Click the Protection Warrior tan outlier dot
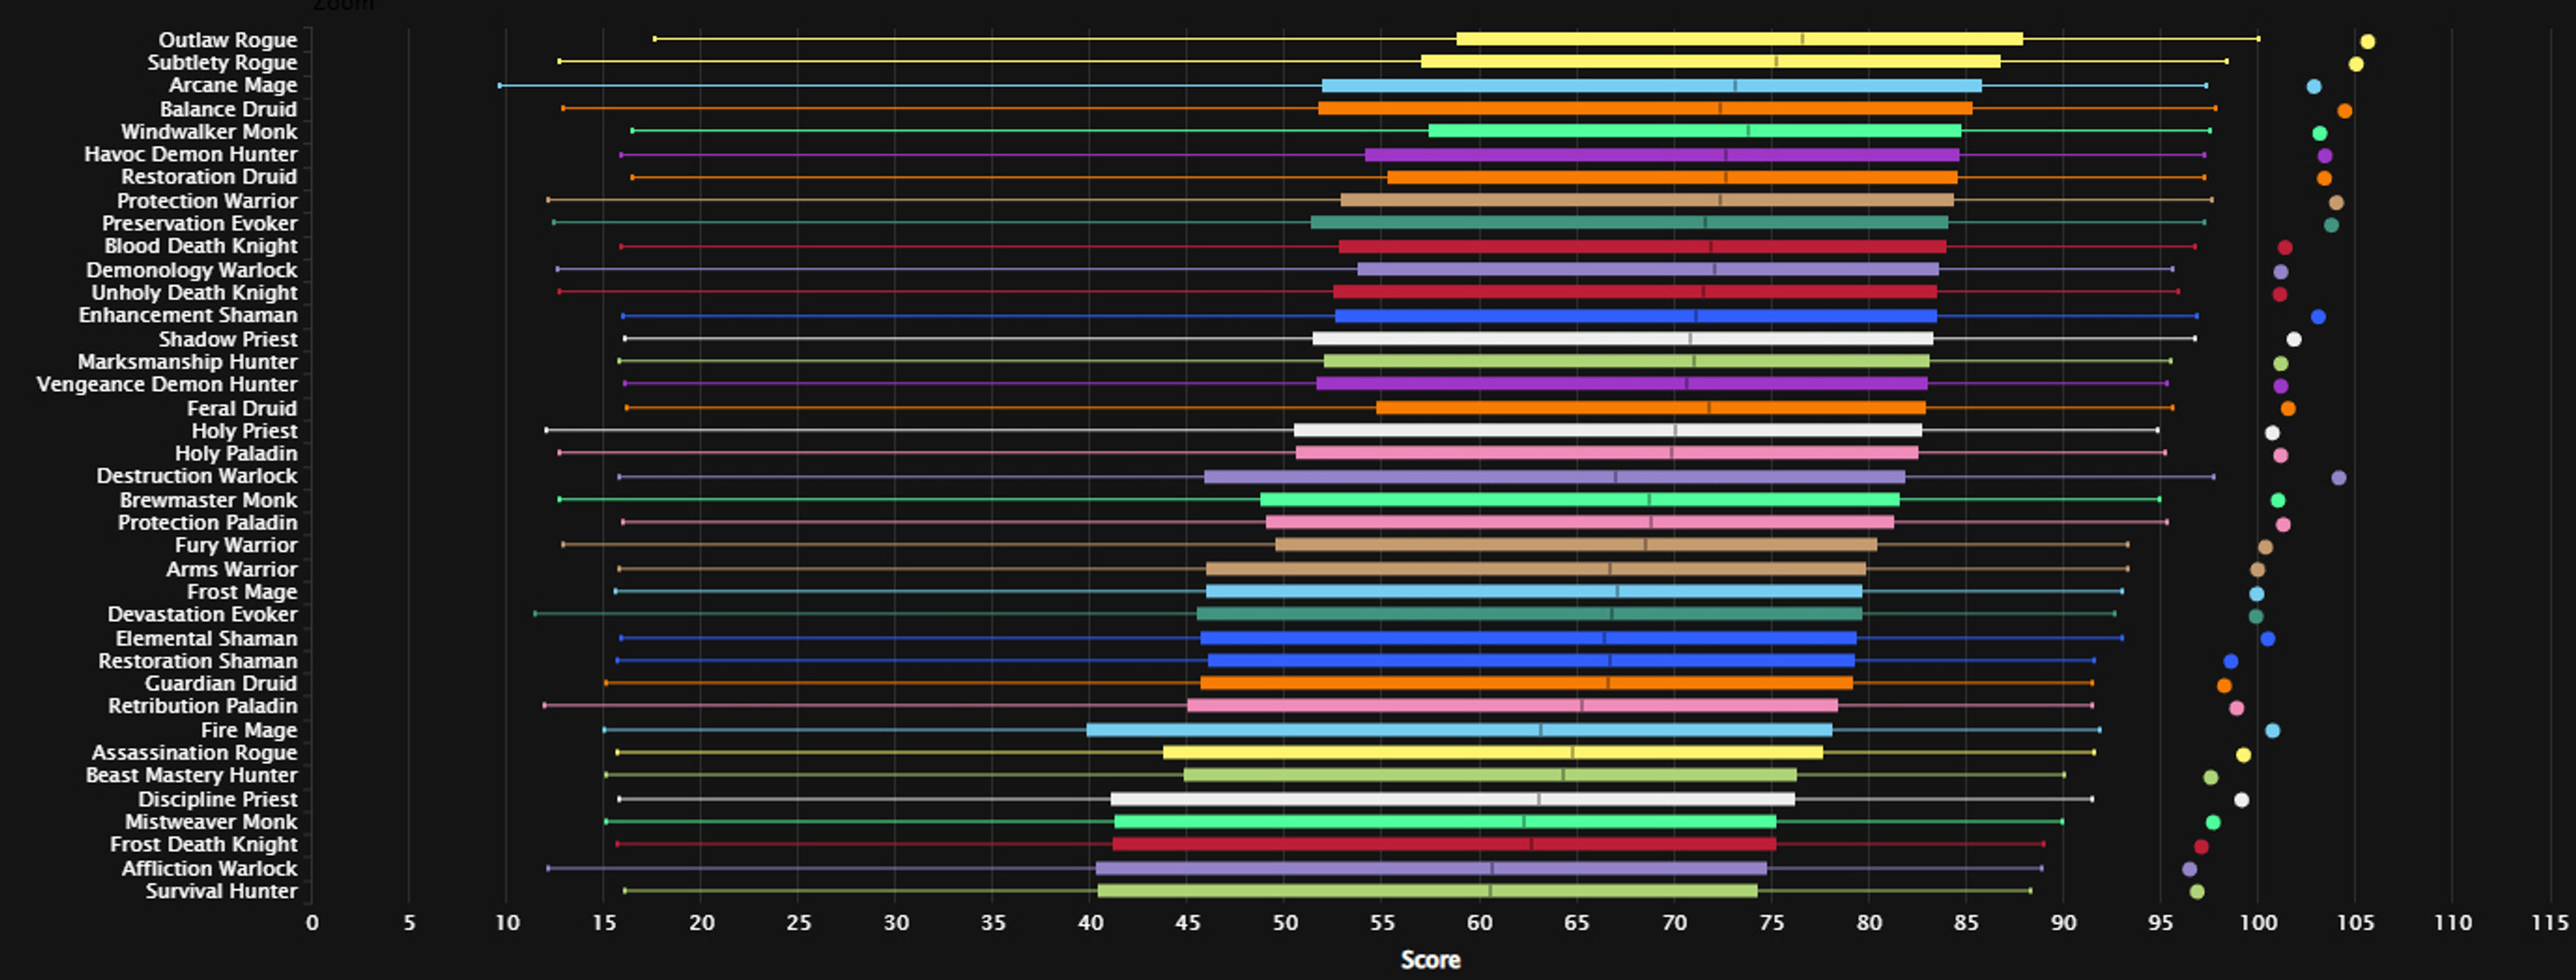Image resolution: width=2576 pixels, height=980 pixels. pos(2336,203)
